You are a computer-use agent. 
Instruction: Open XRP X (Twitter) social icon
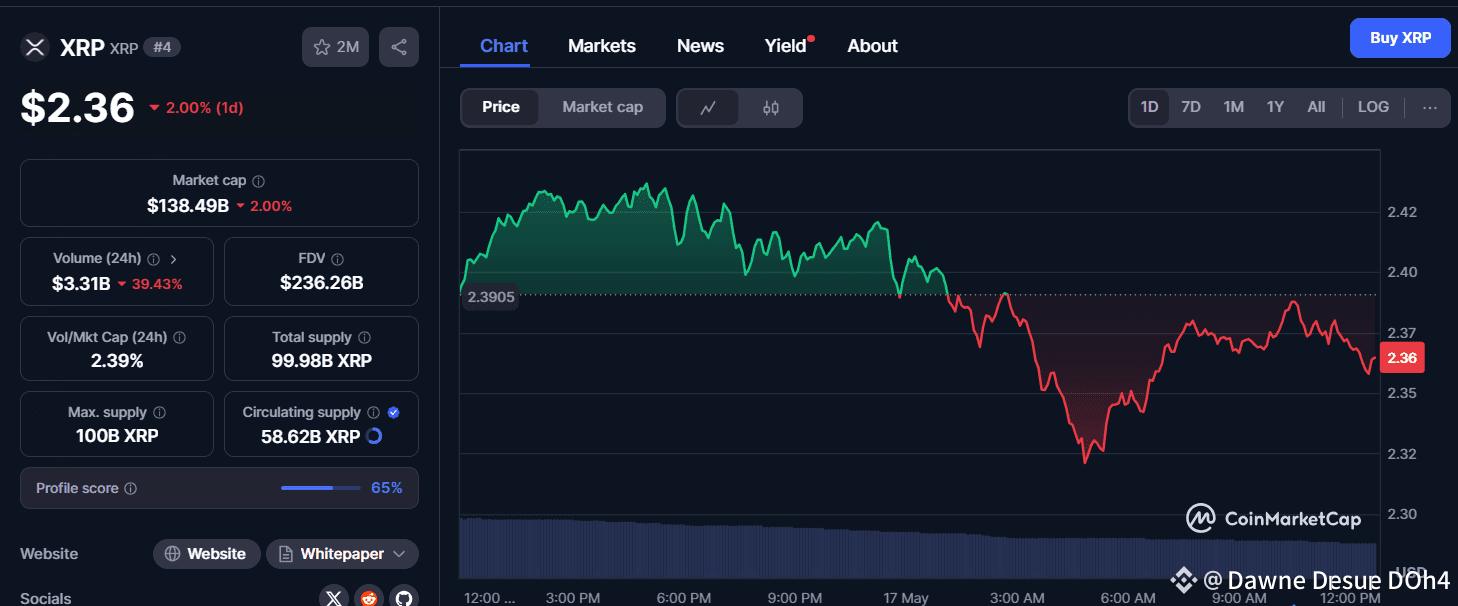point(334,598)
